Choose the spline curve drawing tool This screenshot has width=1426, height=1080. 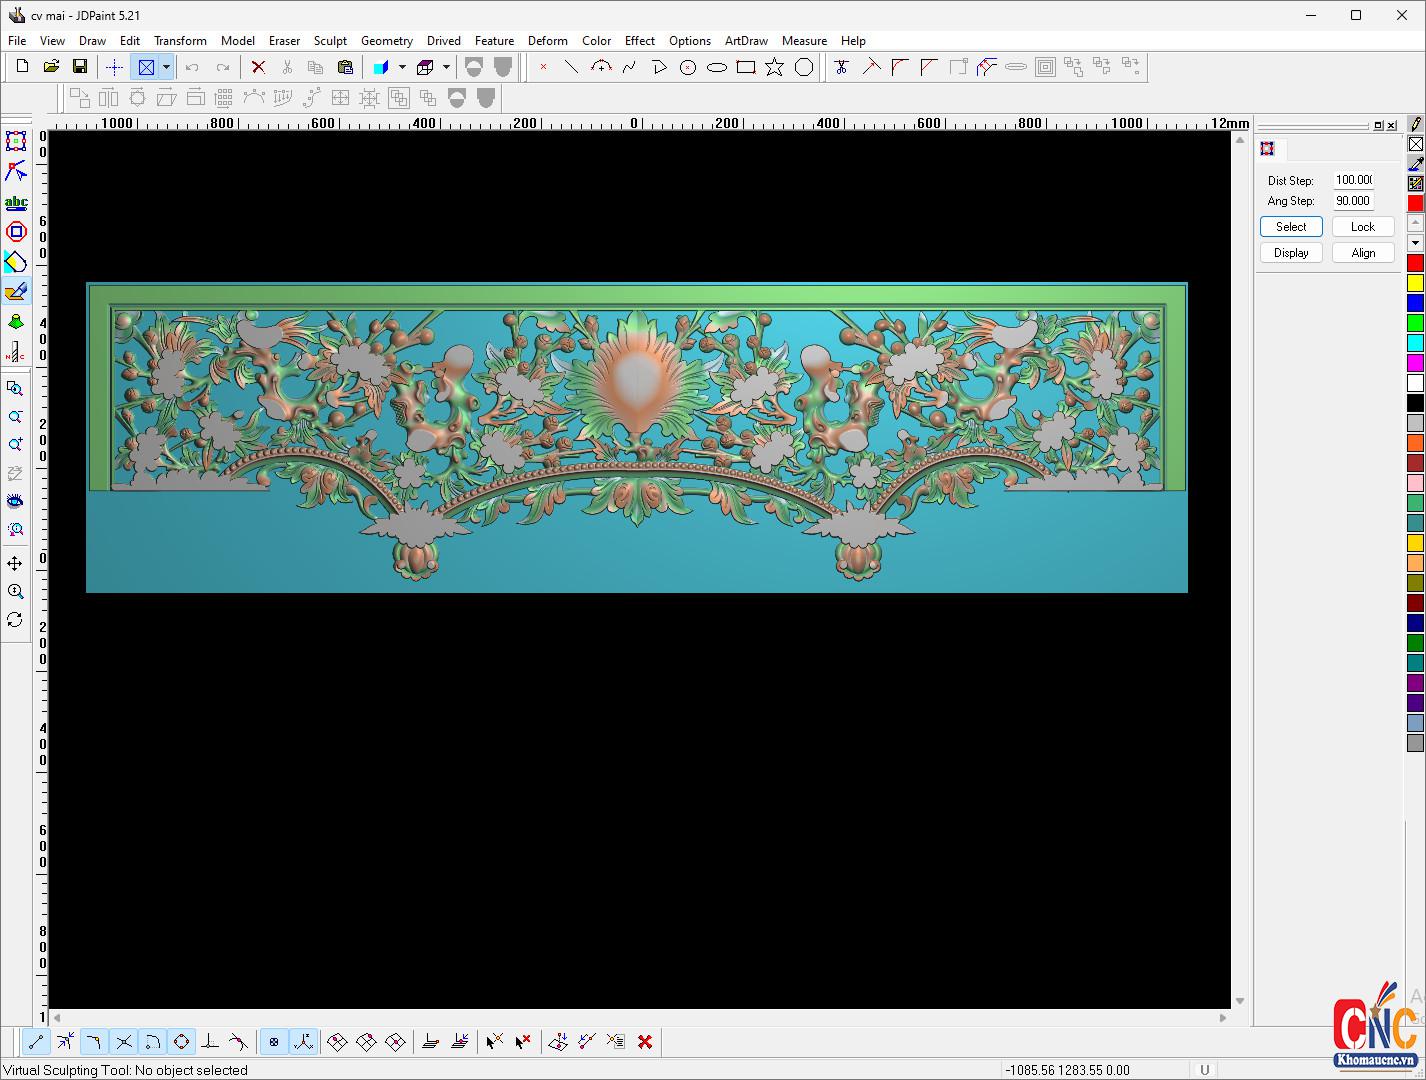(x=629, y=67)
